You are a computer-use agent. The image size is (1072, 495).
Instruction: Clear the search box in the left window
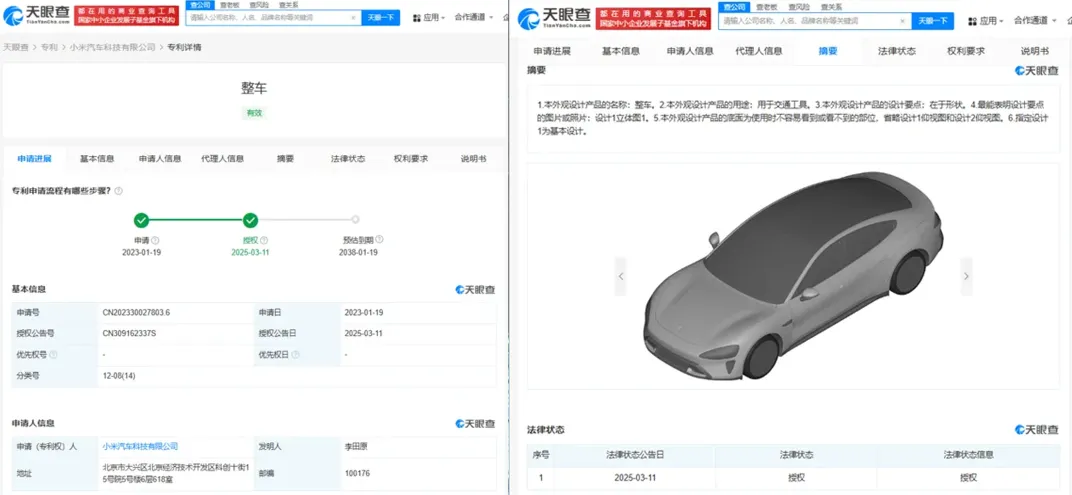click(353, 18)
